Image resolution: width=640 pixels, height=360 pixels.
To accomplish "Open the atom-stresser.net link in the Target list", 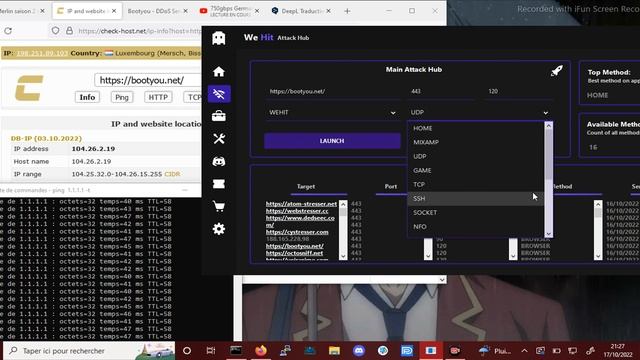I will point(301,204).
